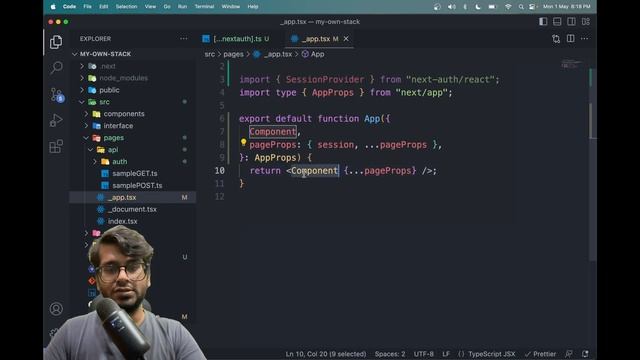Open the Extensions view
Viewport: 640px width, 360px height.
point(56,146)
